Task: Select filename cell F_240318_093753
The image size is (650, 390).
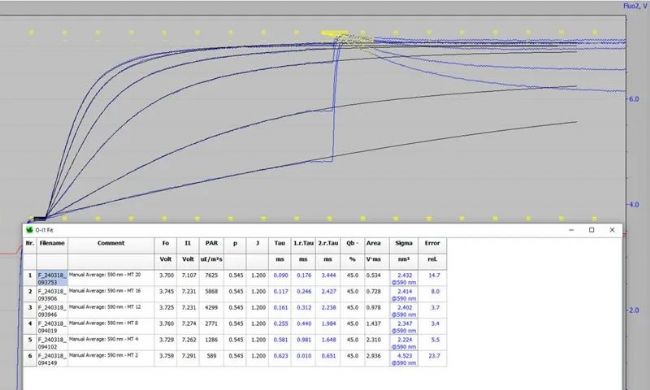Action: point(52,278)
